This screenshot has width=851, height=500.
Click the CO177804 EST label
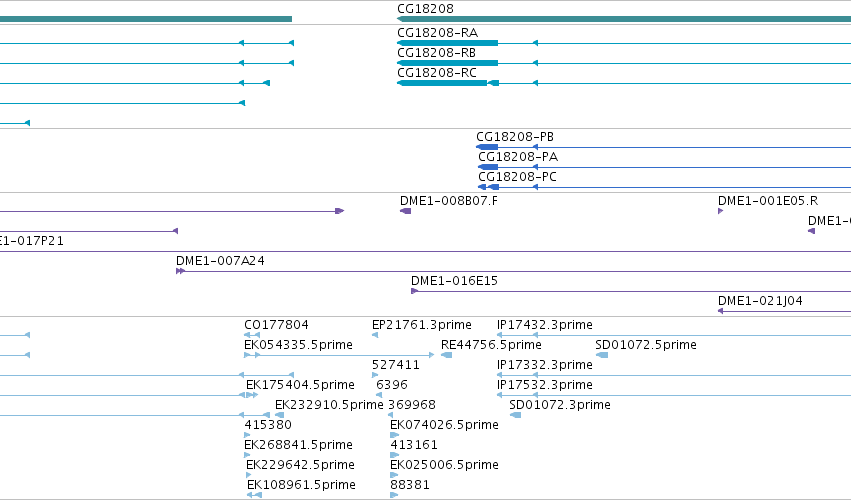[x=276, y=325]
